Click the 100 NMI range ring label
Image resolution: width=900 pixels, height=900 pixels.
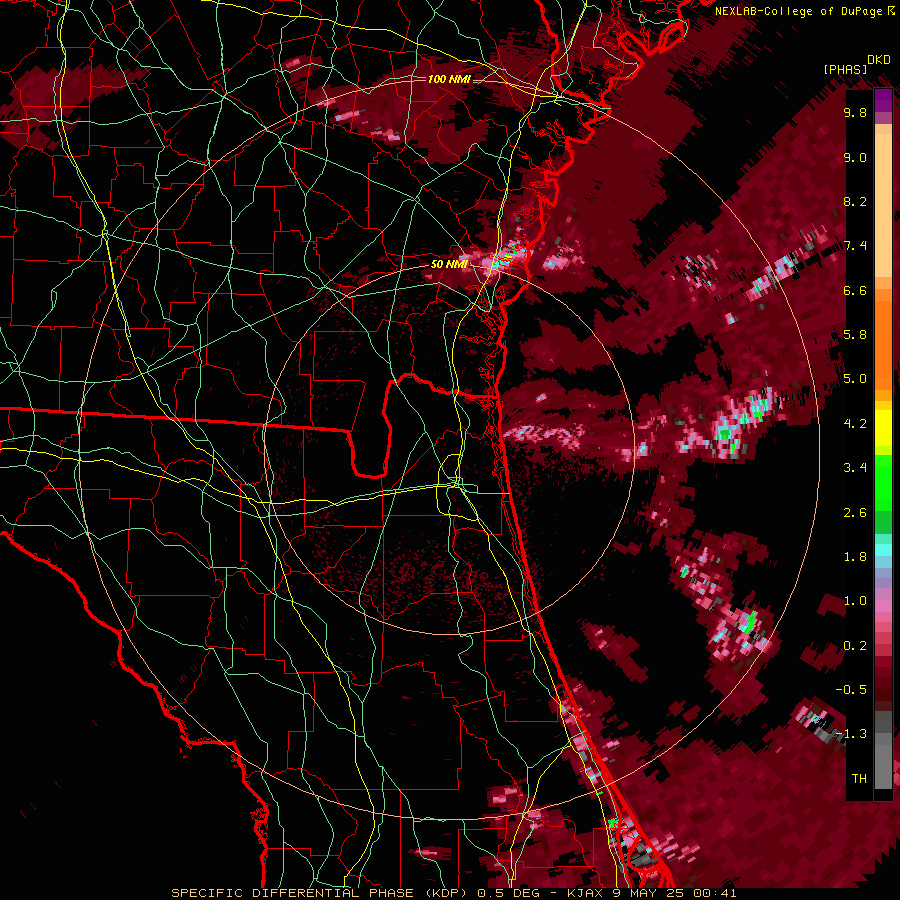(448, 79)
